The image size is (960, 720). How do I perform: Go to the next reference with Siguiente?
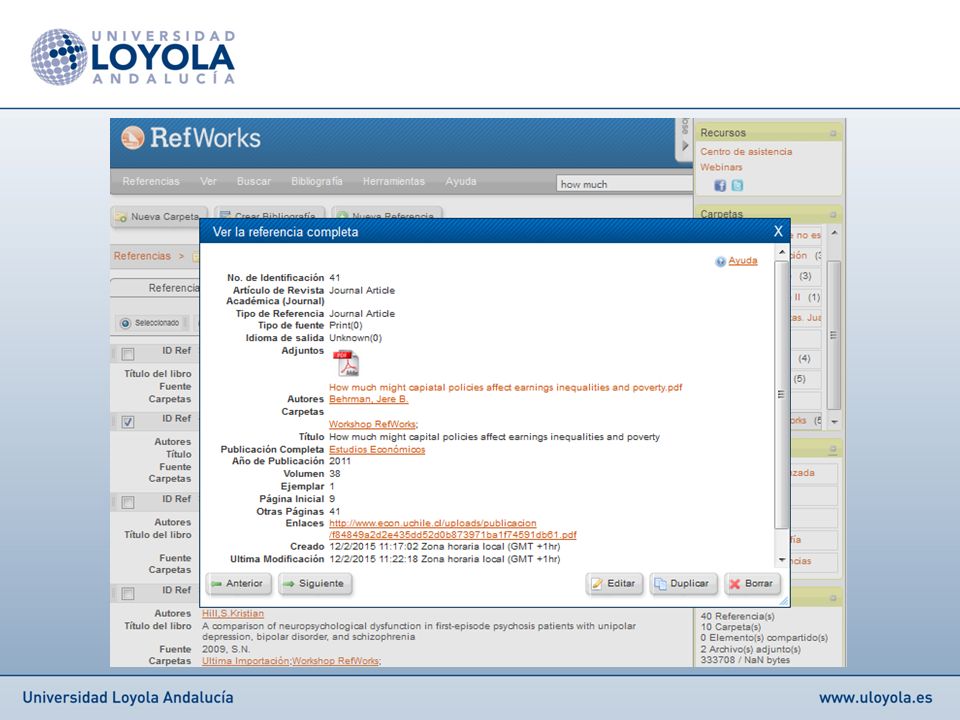click(315, 583)
